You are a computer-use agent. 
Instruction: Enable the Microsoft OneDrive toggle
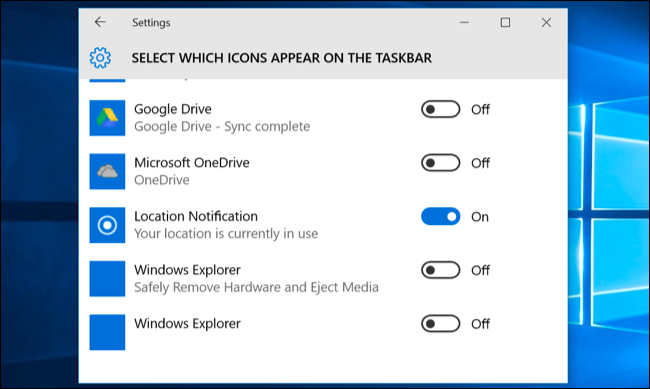point(441,163)
